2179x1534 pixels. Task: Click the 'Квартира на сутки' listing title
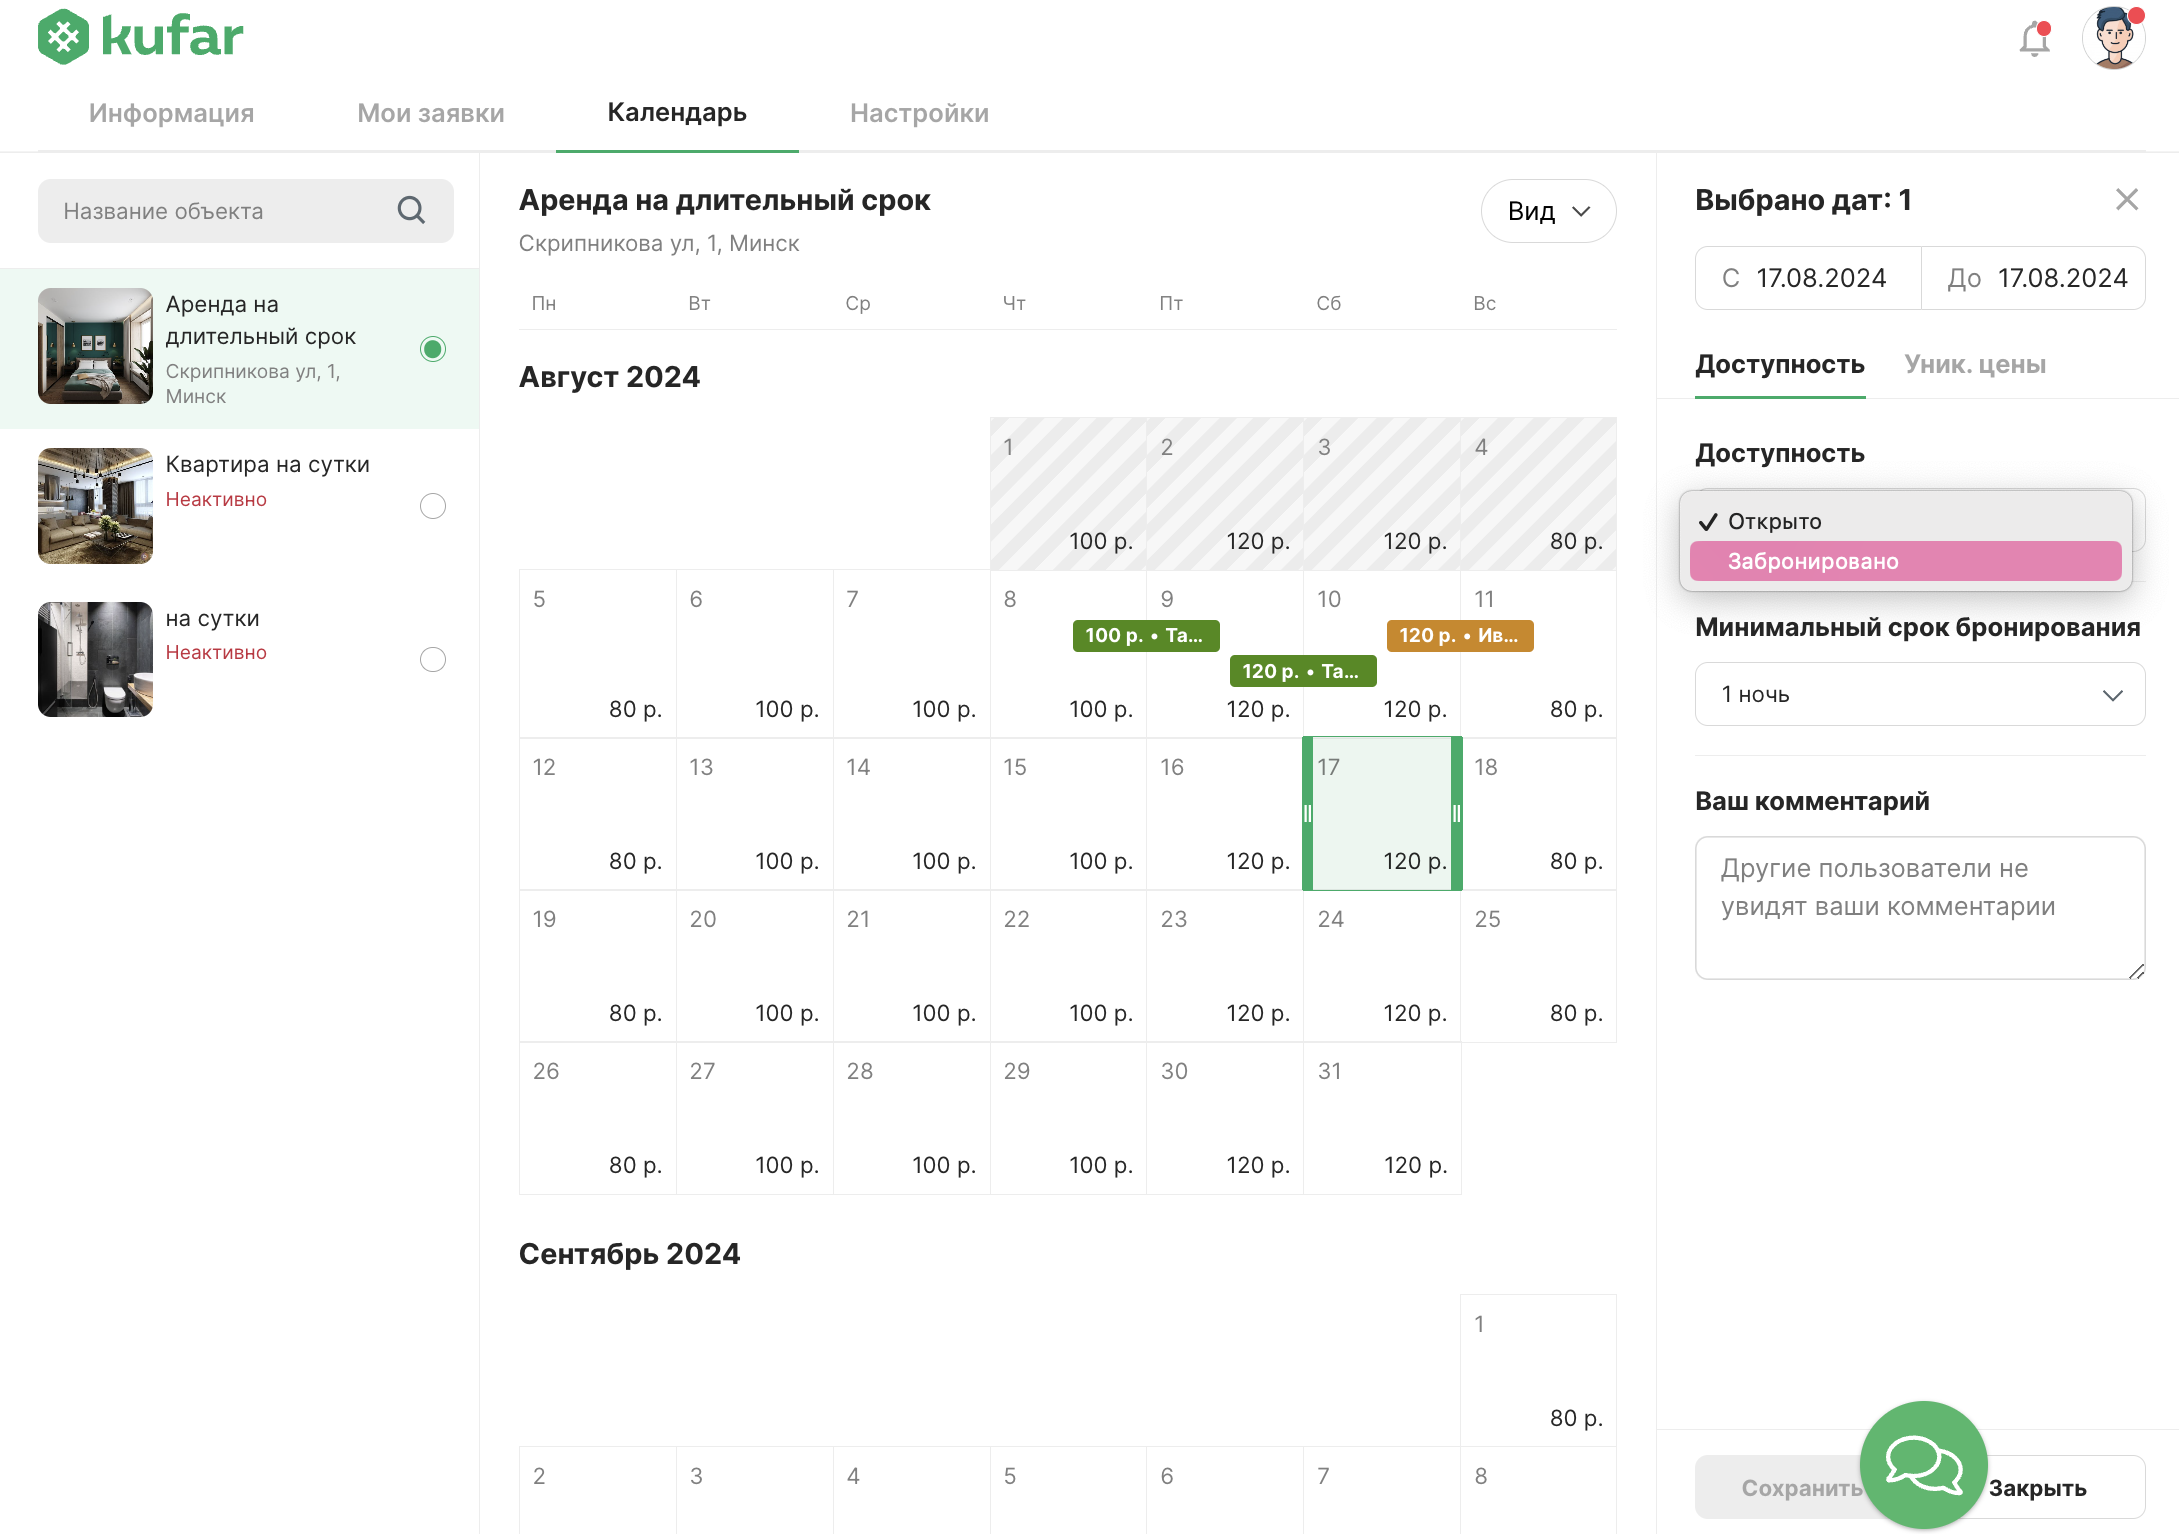(x=268, y=464)
